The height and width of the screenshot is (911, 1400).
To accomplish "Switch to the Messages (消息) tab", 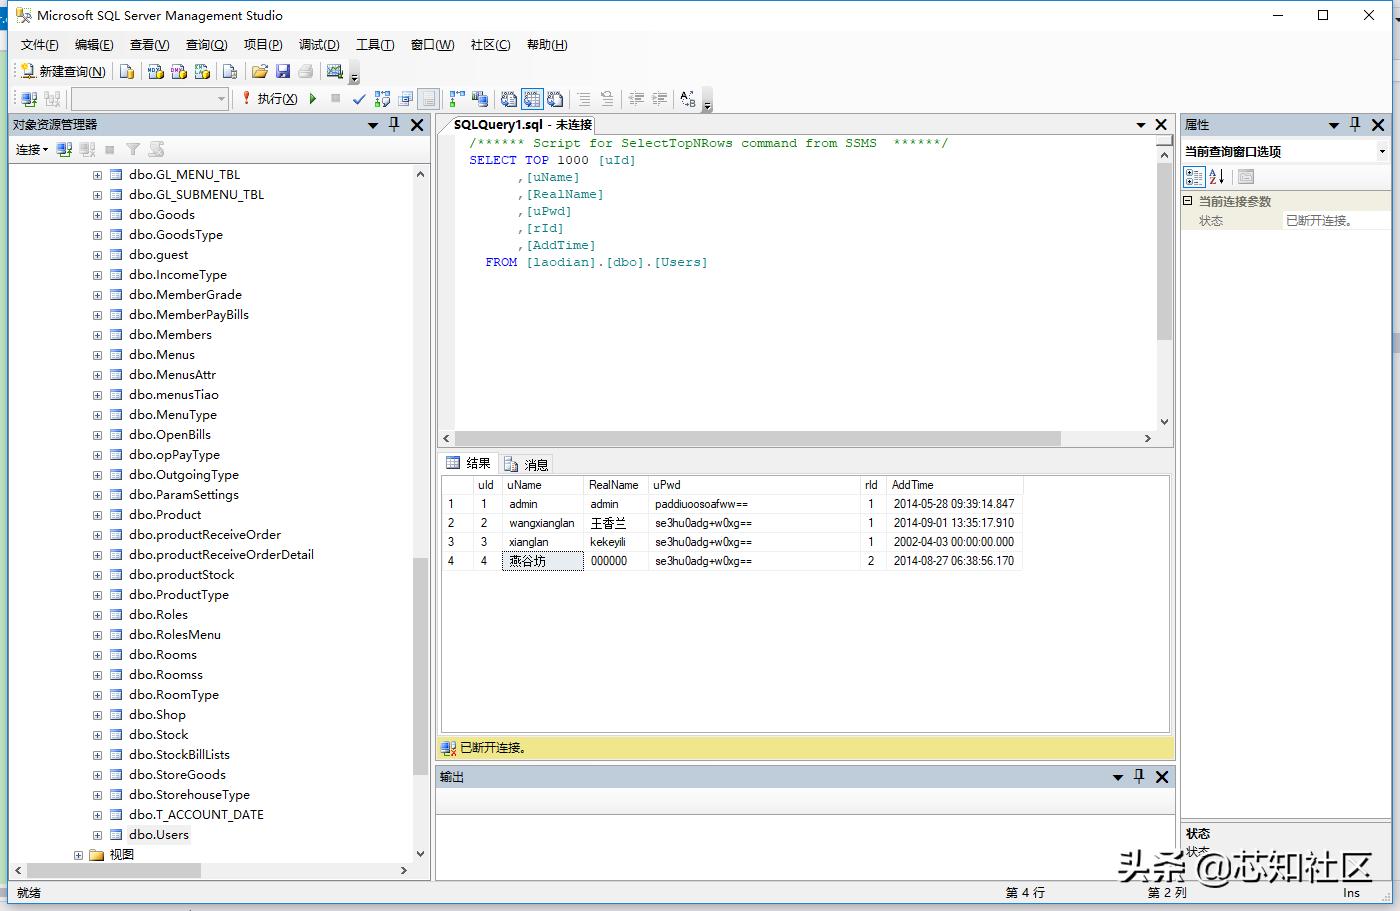I will click(x=527, y=464).
